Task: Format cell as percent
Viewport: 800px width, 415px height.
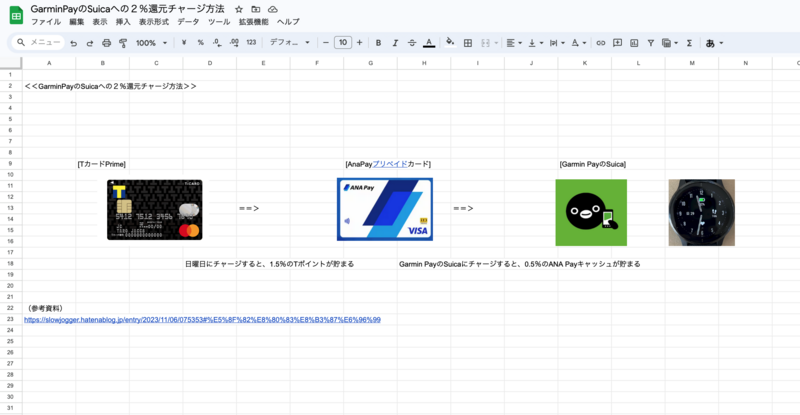Action: (201, 43)
